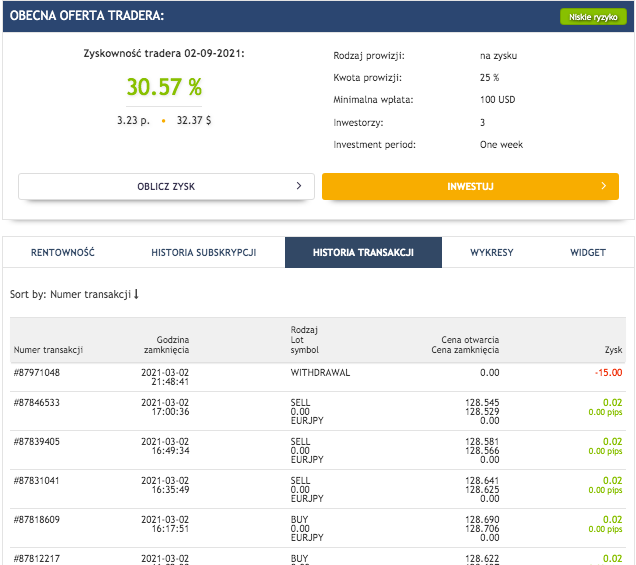
Task: Click the chevron arrow on the Inwestuj button
Action: 602,186
